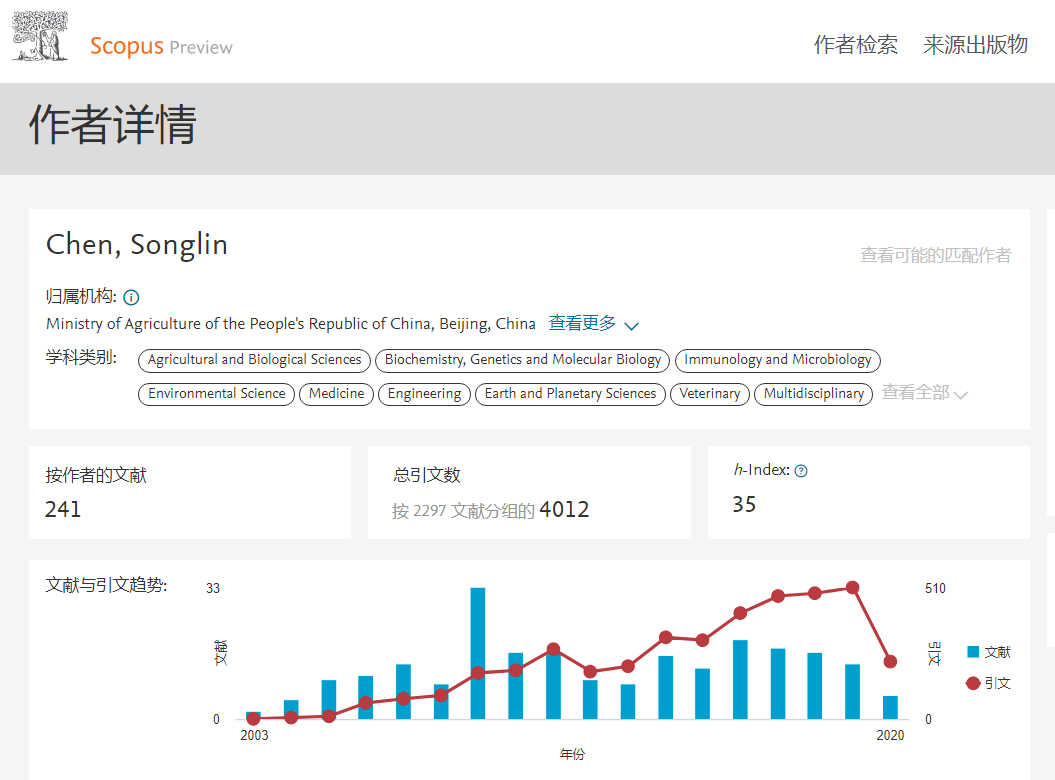Screen dimensions: 1055x780
Task: Click the blue 文献 legend square
Action: click(973, 652)
